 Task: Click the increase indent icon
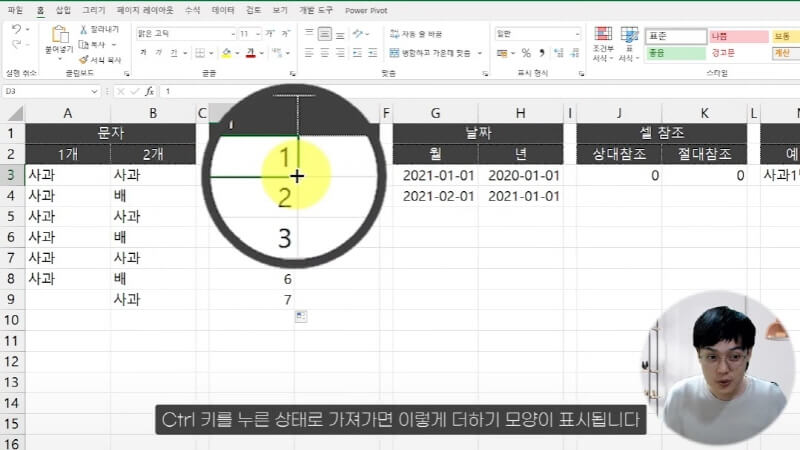tap(373, 53)
